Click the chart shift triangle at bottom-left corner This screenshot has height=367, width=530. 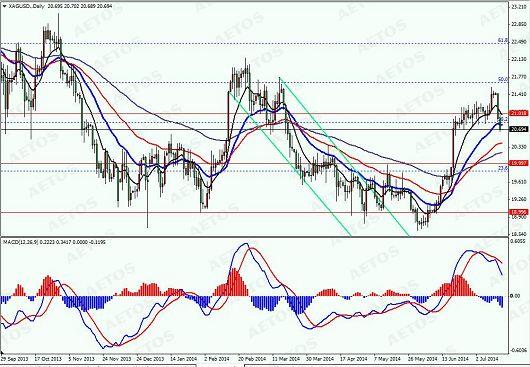(x=2, y=353)
